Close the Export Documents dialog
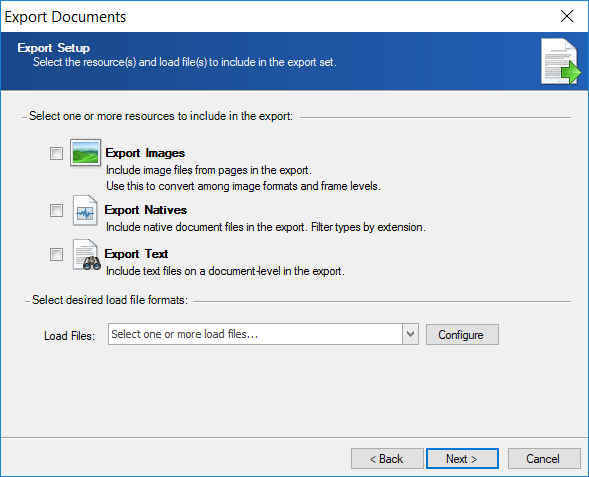Viewport: 589px width, 477px height. pos(566,16)
